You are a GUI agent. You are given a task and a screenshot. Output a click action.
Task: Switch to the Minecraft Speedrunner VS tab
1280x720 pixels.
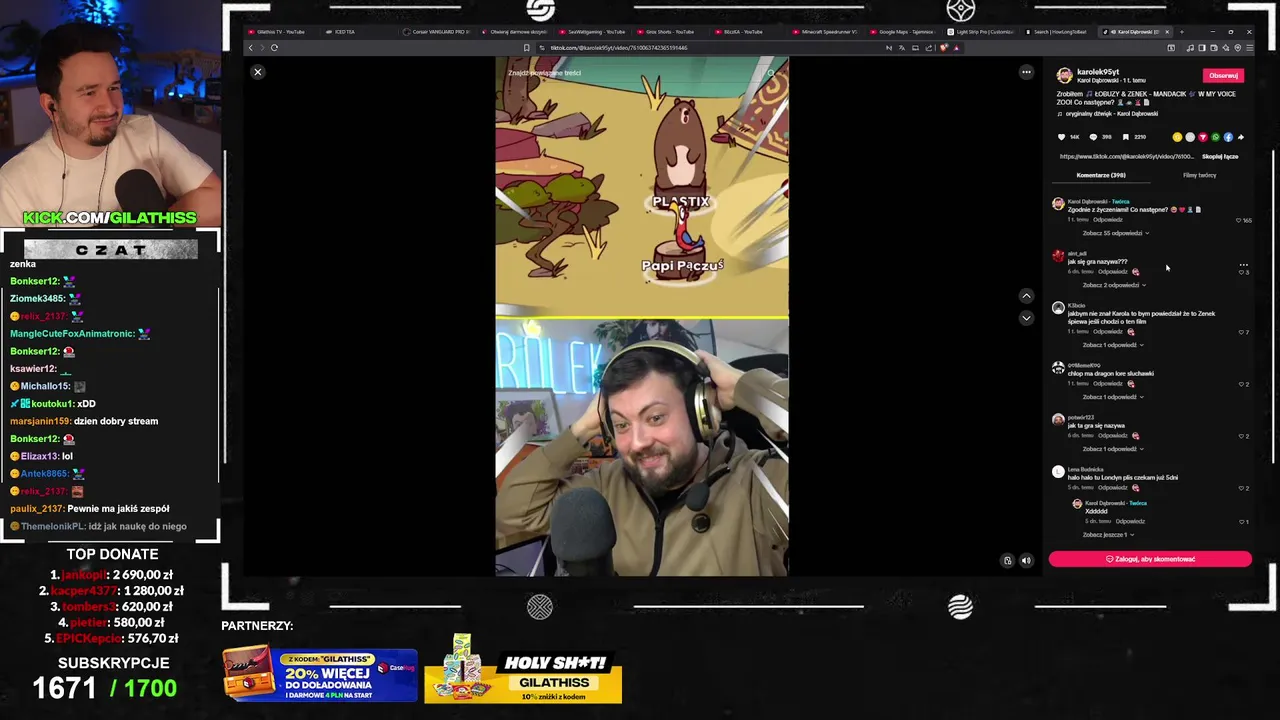tap(825, 32)
